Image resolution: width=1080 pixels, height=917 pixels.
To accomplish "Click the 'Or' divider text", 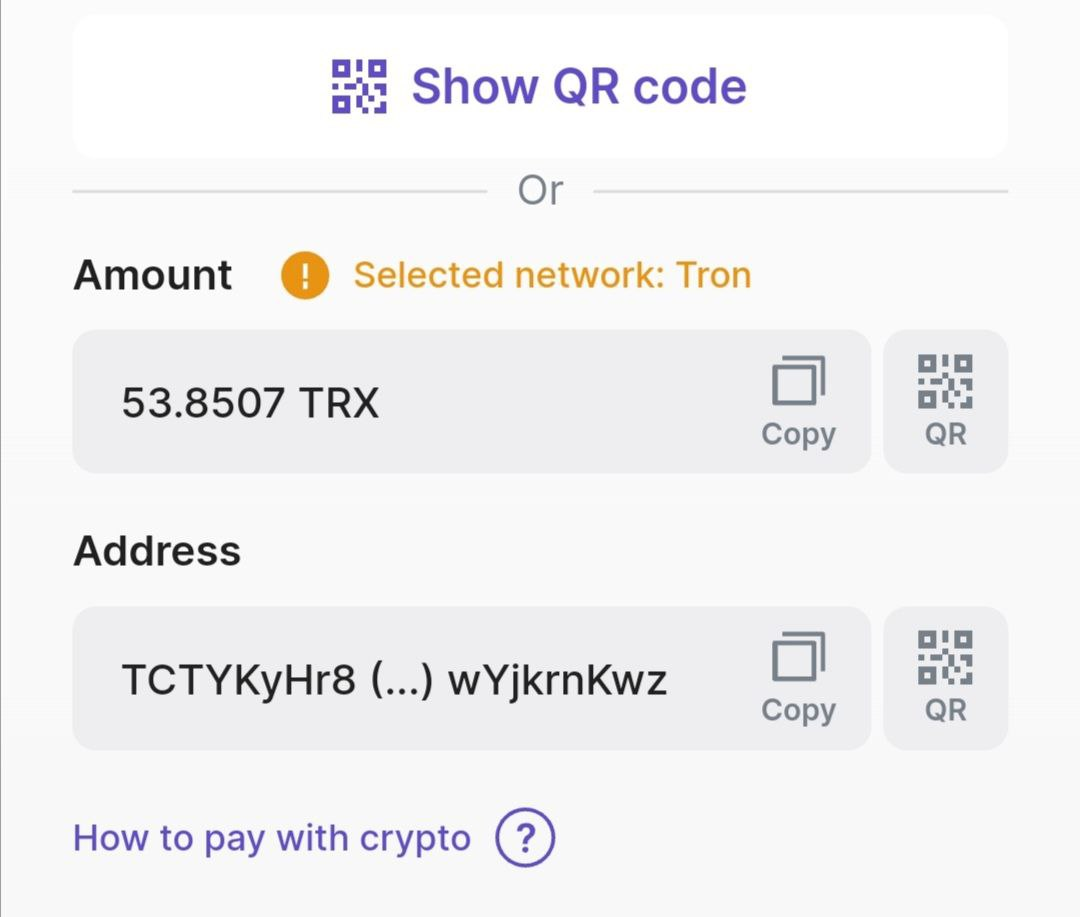I will click(x=540, y=190).
